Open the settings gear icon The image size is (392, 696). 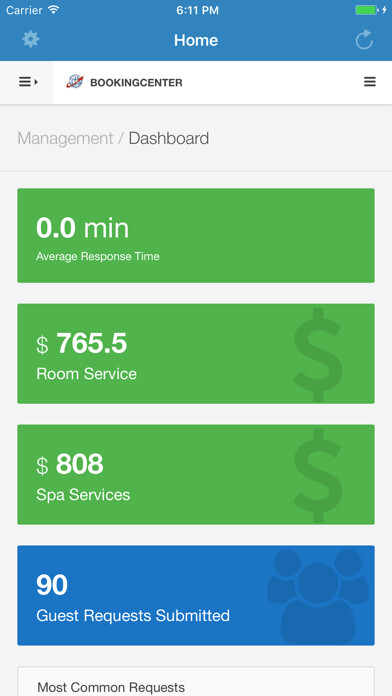point(31,40)
